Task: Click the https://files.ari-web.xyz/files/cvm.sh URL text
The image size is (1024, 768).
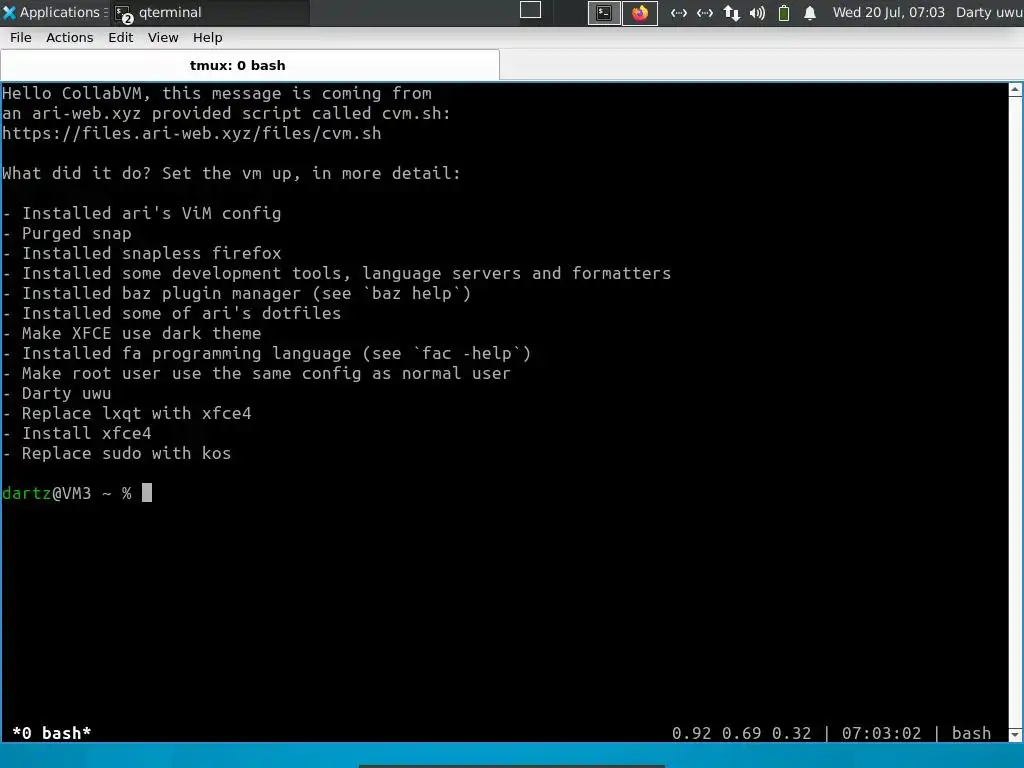Action: click(x=191, y=133)
